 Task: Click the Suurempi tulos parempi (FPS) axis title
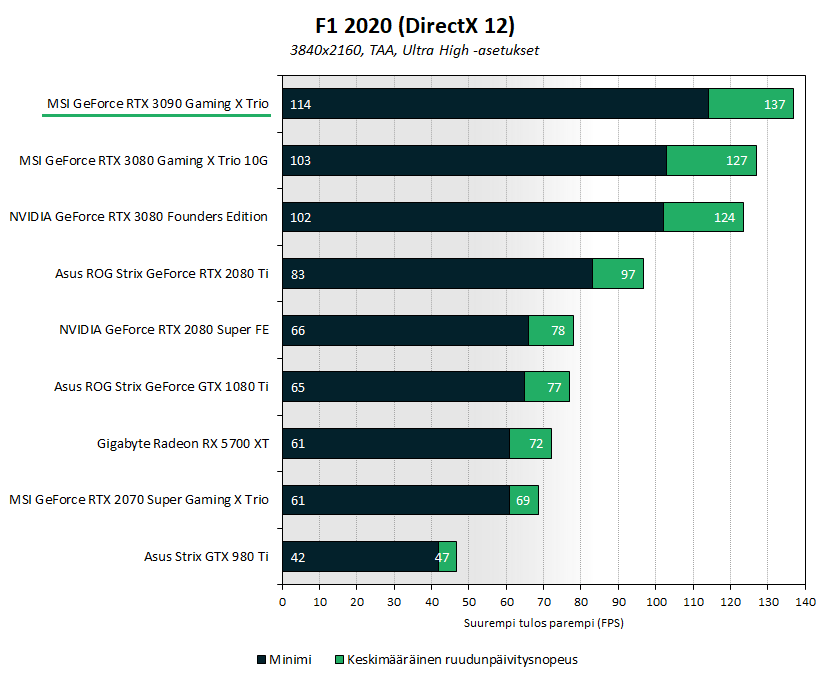543,623
